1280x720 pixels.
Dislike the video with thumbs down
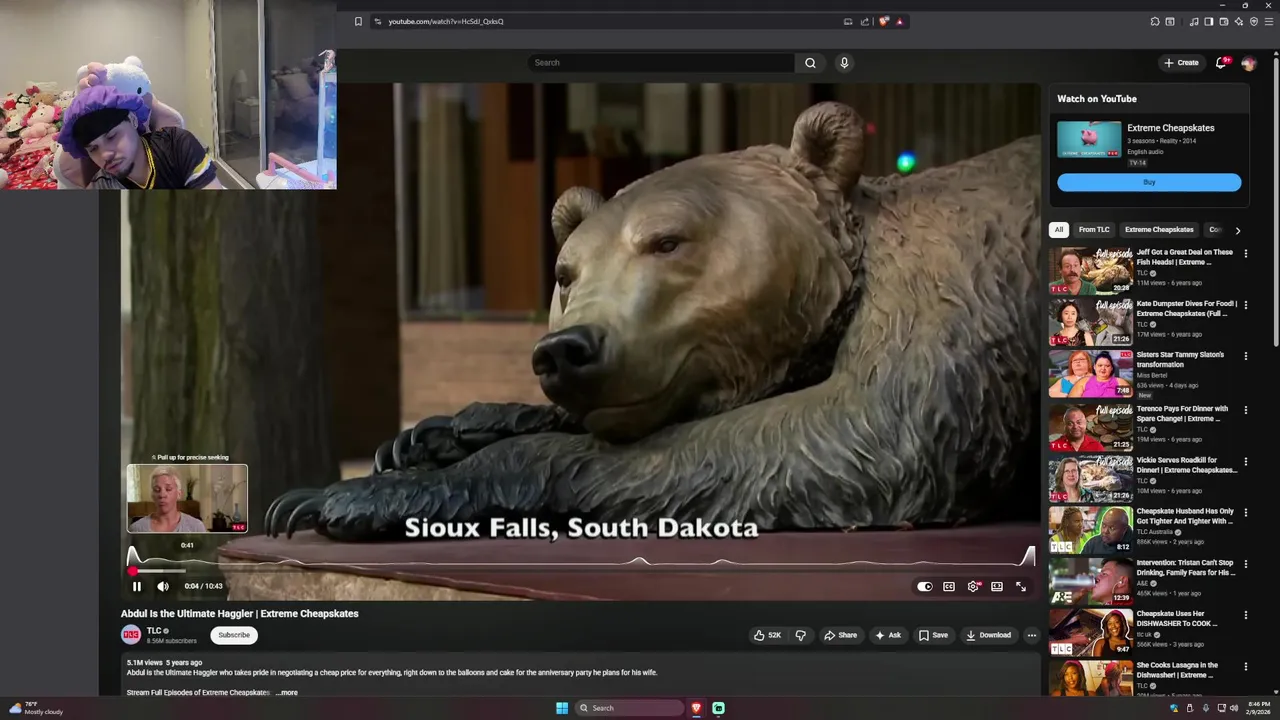point(800,635)
